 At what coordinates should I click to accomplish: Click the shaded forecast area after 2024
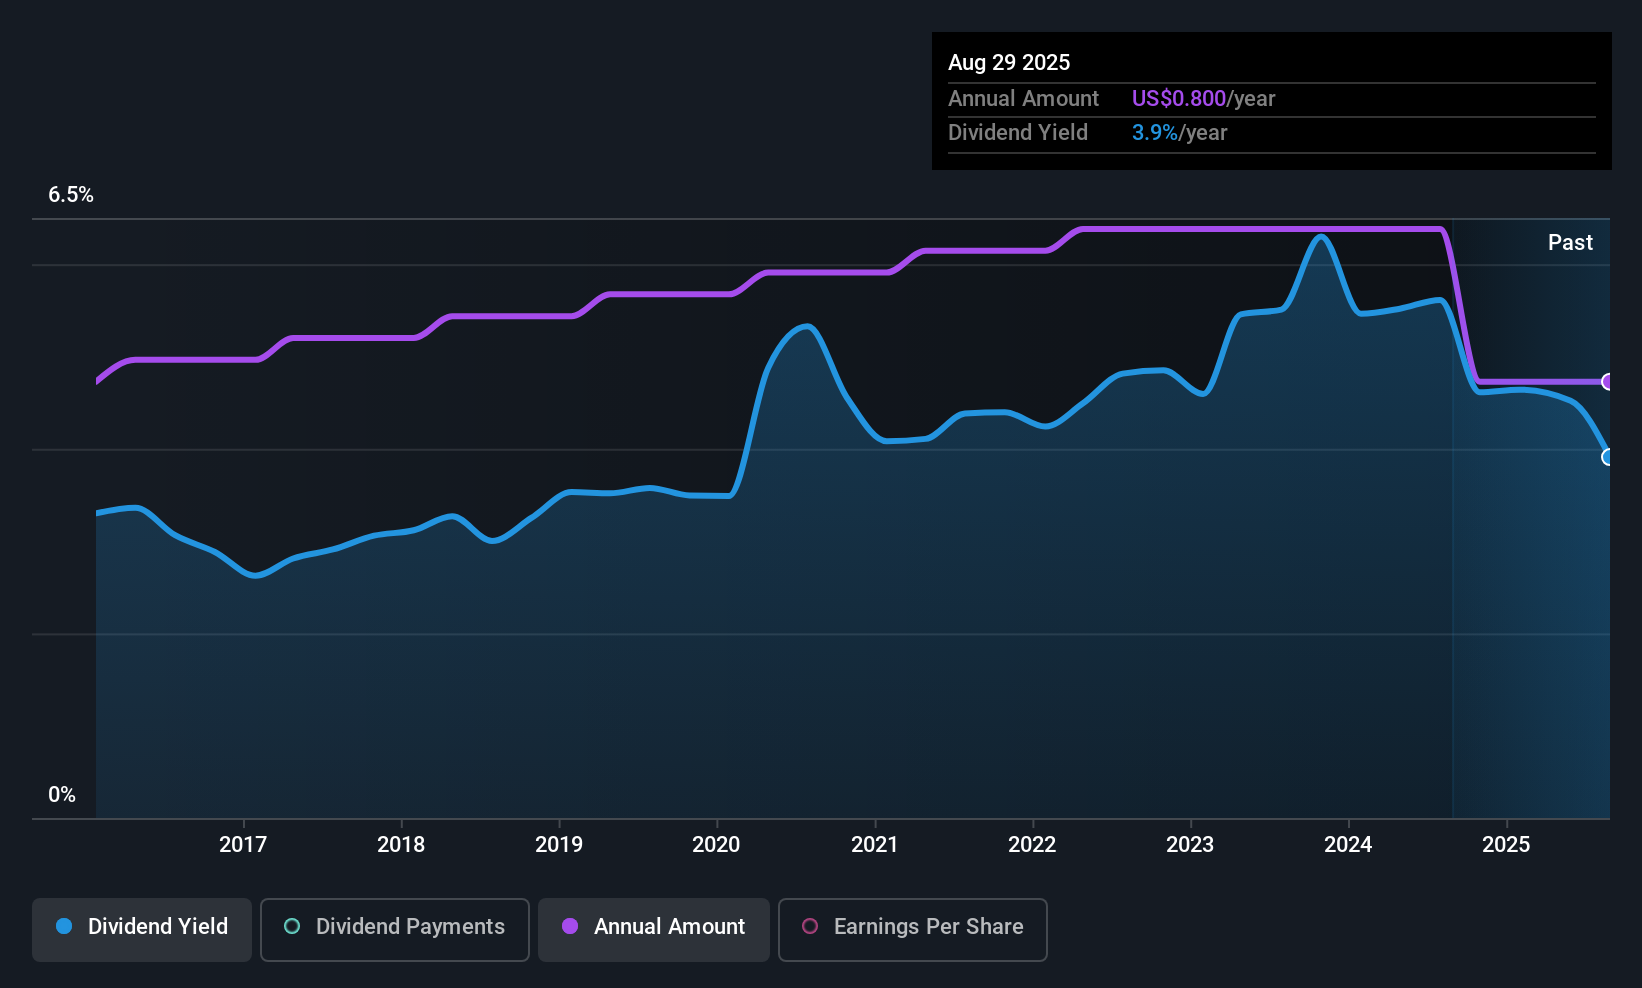[1530, 600]
